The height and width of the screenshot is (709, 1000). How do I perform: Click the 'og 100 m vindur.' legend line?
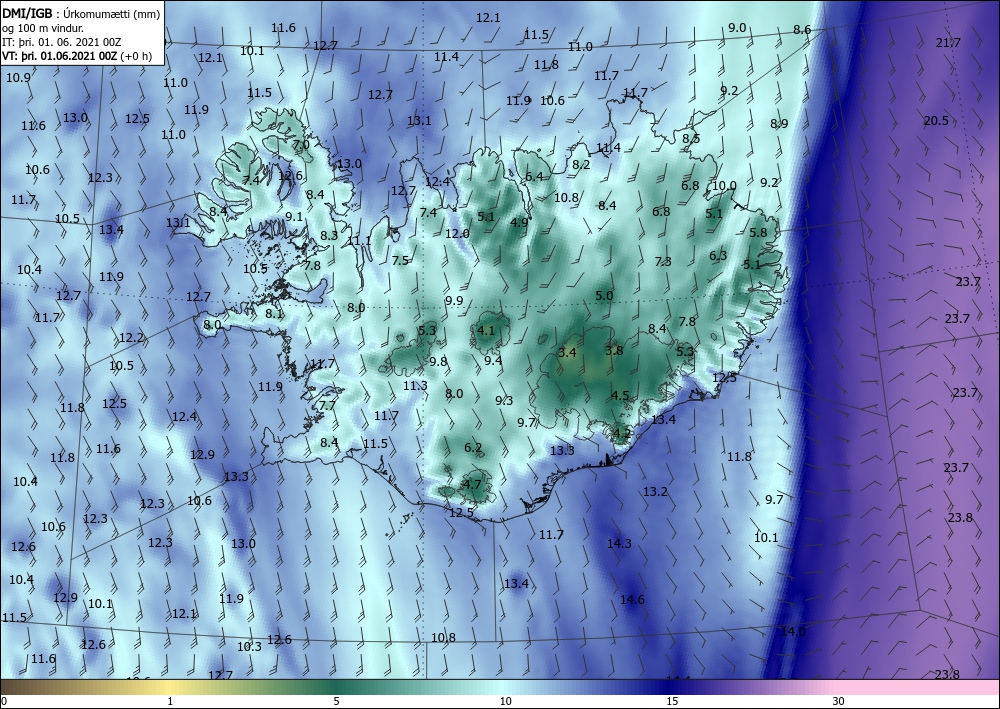click(x=43, y=28)
